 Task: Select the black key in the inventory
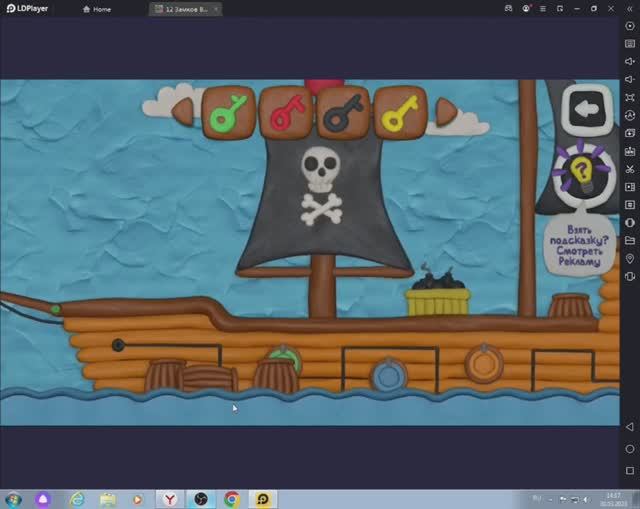343,113
